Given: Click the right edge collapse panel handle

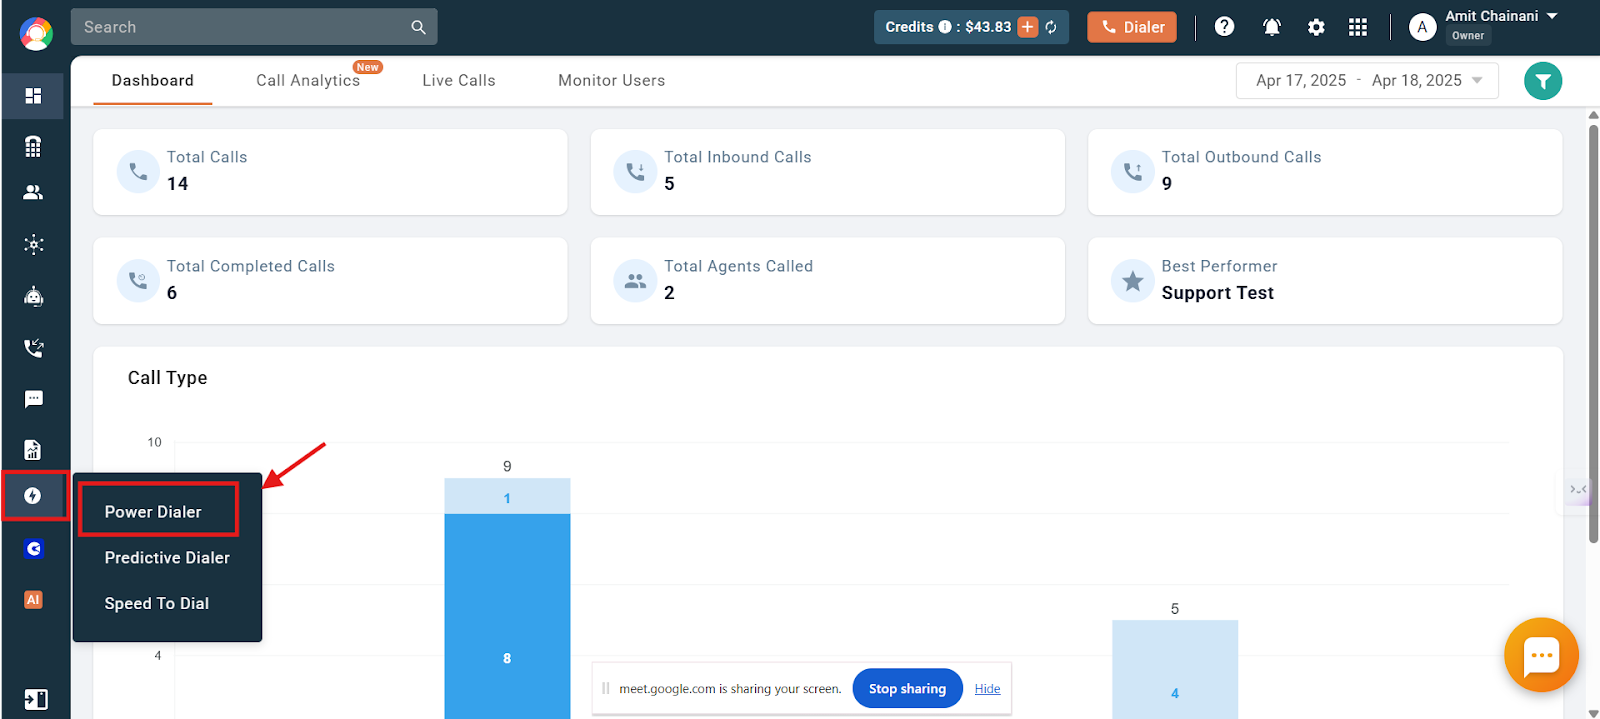Looking at the screenshot, I should coord(1578,490).
